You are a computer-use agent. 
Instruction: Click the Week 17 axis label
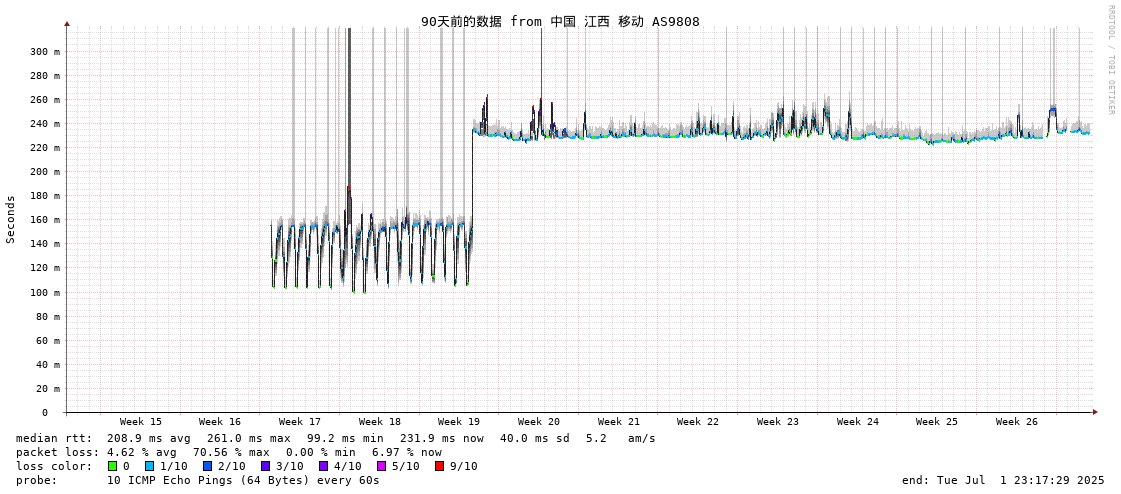click(300, 422)
